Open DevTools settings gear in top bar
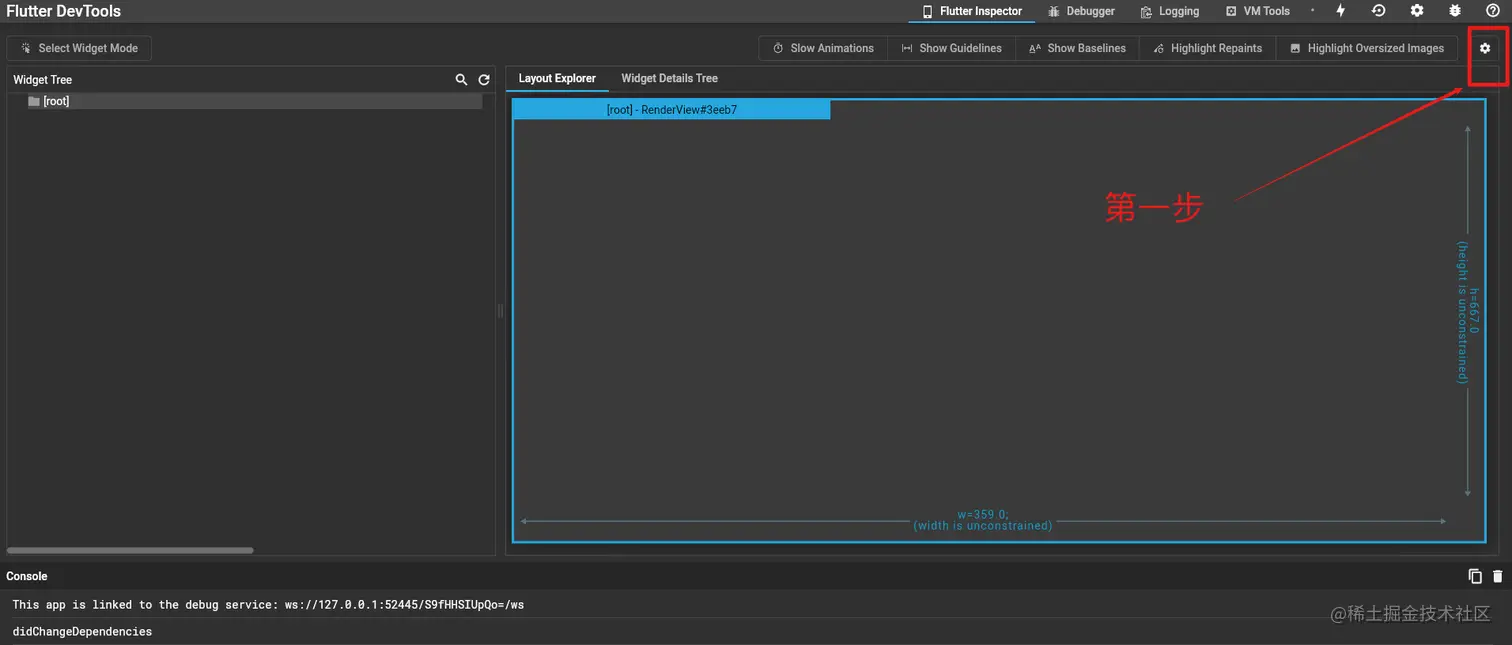1512x645 pixels. [1417, 11]
